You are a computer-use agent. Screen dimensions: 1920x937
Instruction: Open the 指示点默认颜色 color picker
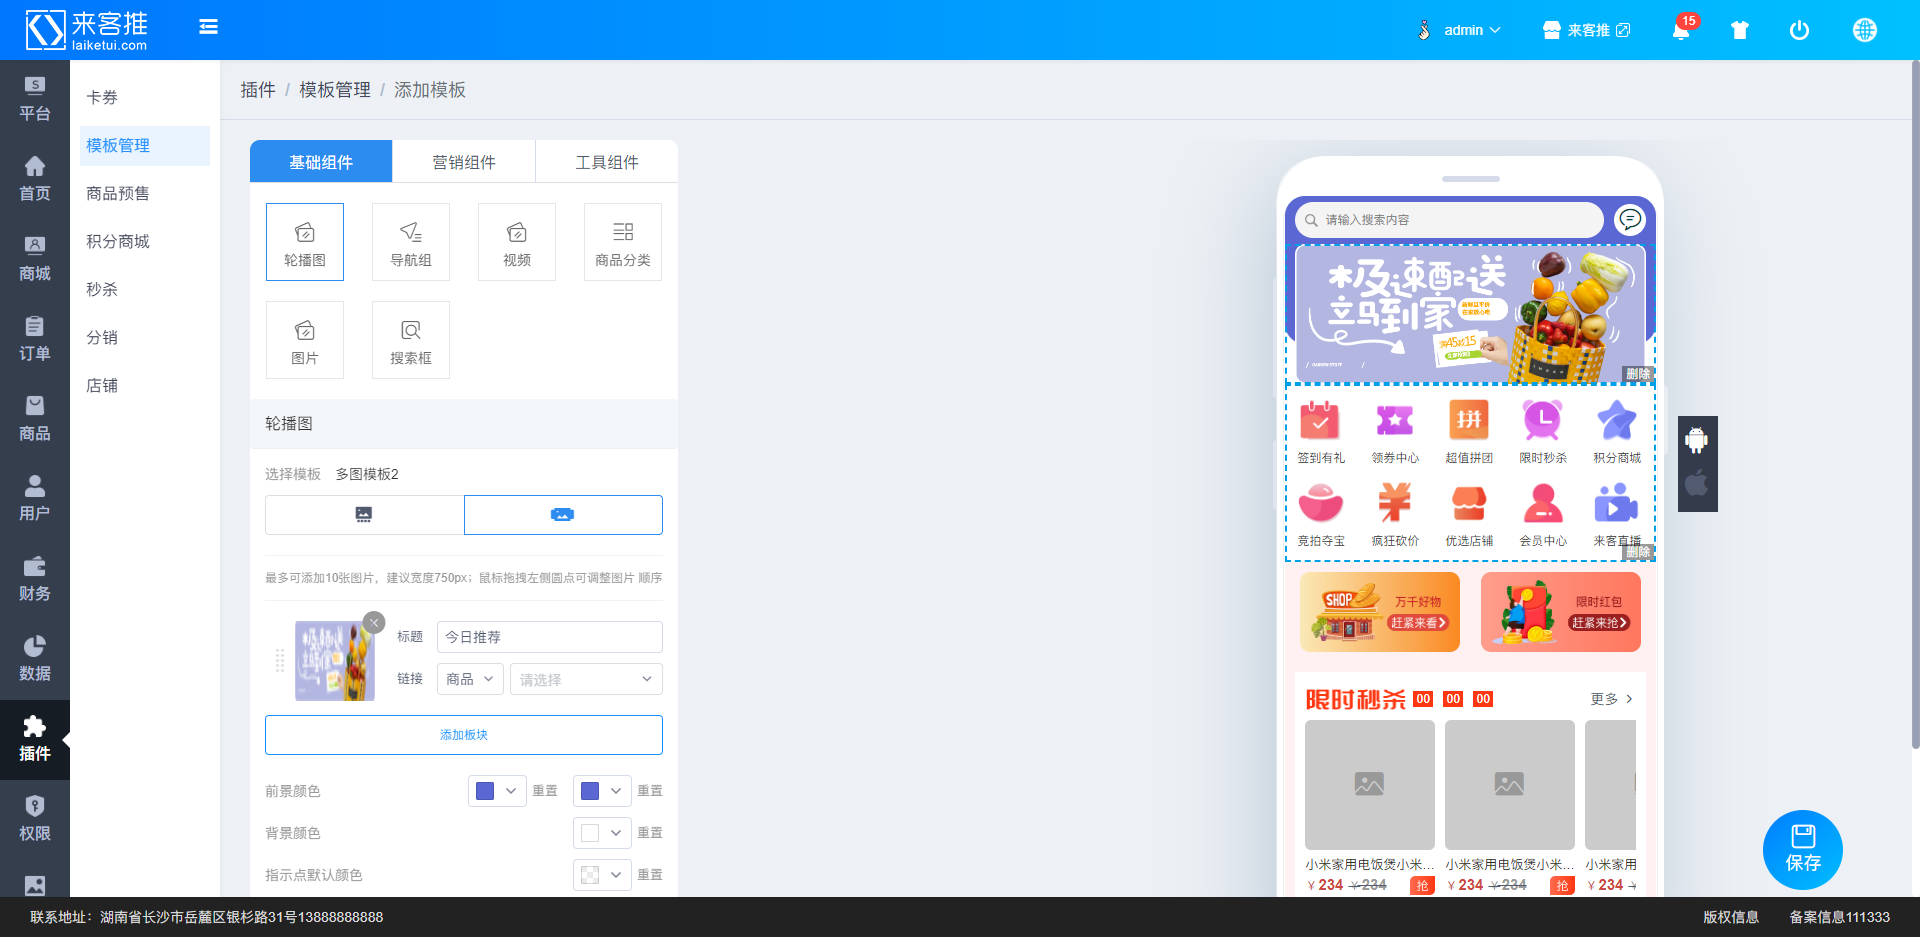point(602,875)
